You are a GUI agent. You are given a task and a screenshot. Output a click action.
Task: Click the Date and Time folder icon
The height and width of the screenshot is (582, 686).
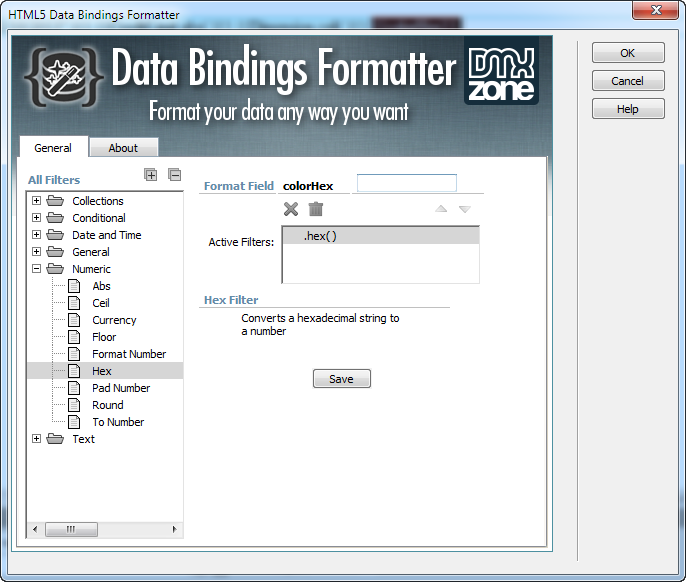[55, 235]
